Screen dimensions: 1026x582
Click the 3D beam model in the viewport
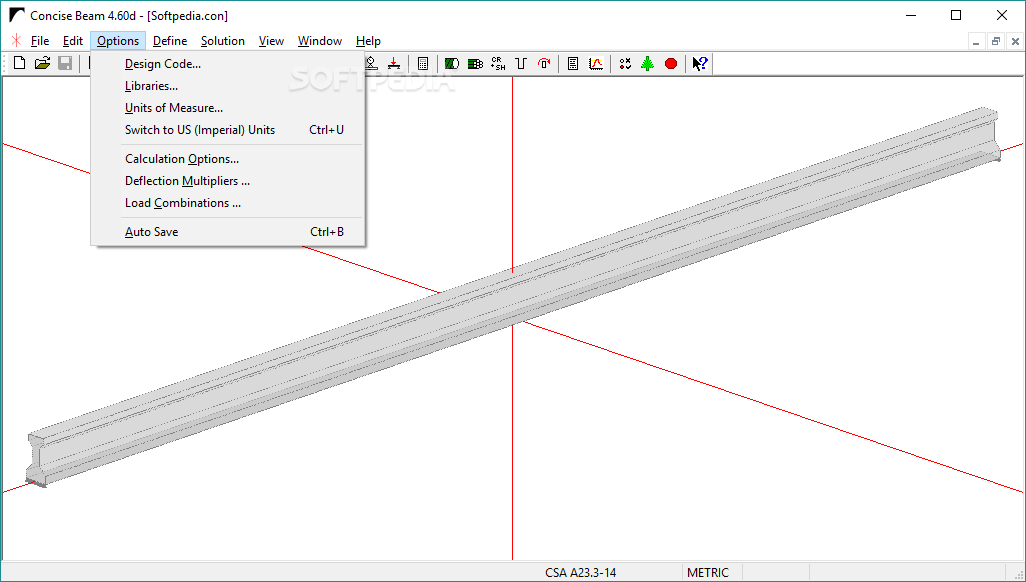pos(513,298)
